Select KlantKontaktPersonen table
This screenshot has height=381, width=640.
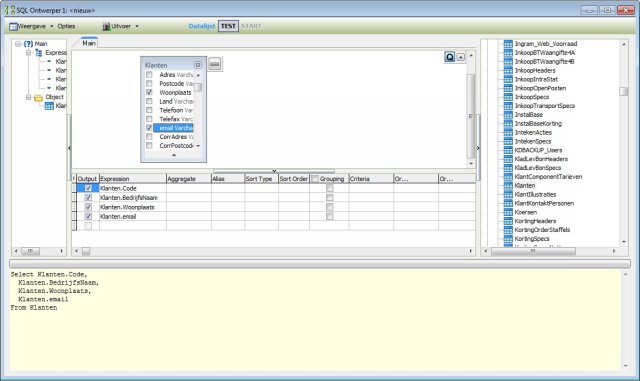(x=544, y=203)
